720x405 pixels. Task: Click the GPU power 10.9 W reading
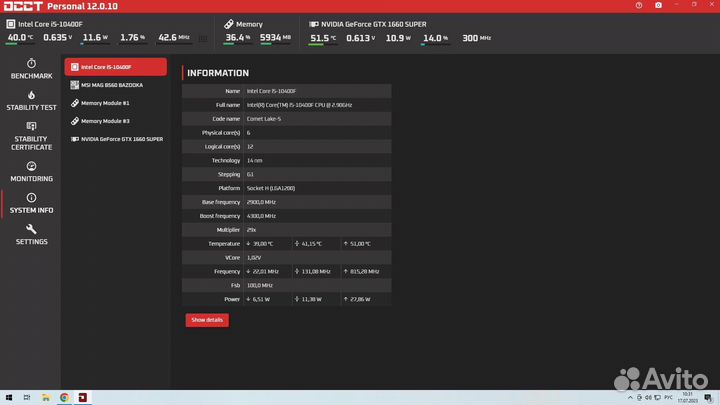pyautogui.click(x=398, y=38)
